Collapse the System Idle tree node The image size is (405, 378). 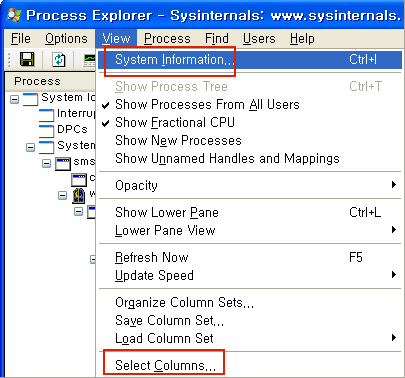(x=14, y=99)
